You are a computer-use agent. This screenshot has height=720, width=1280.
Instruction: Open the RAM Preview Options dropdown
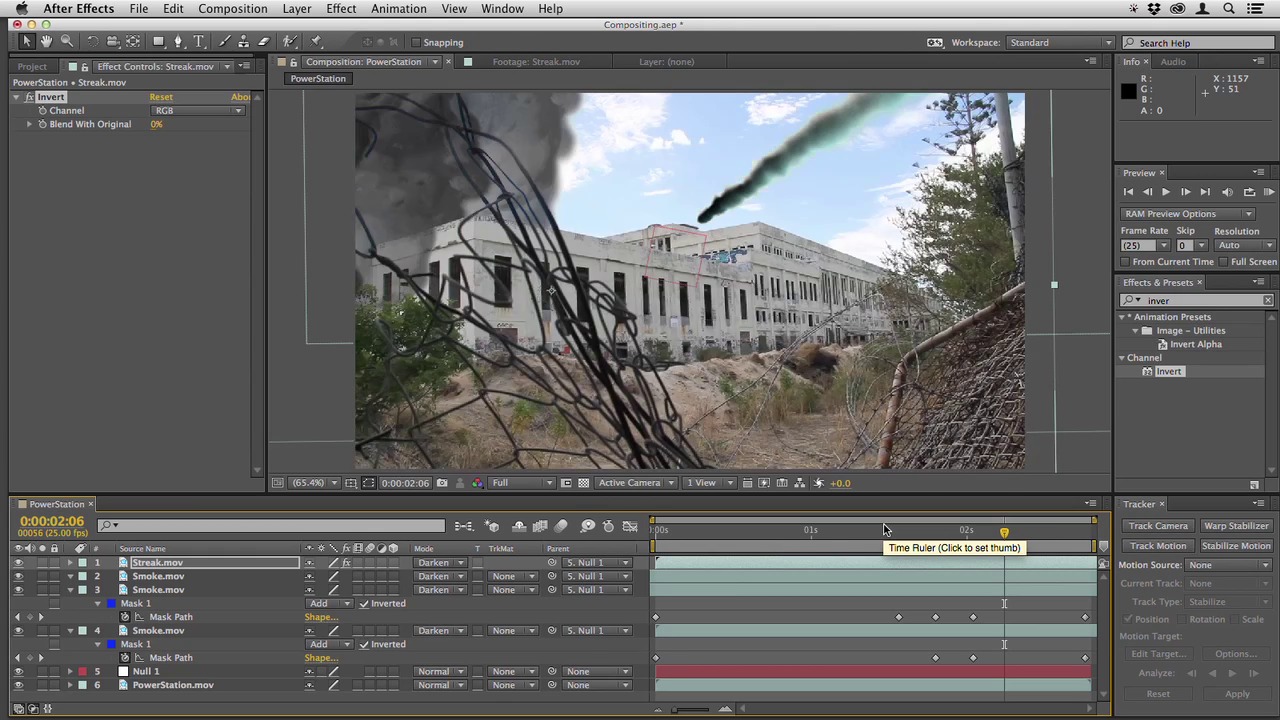pyautogui.click(x=1187, y=214)
